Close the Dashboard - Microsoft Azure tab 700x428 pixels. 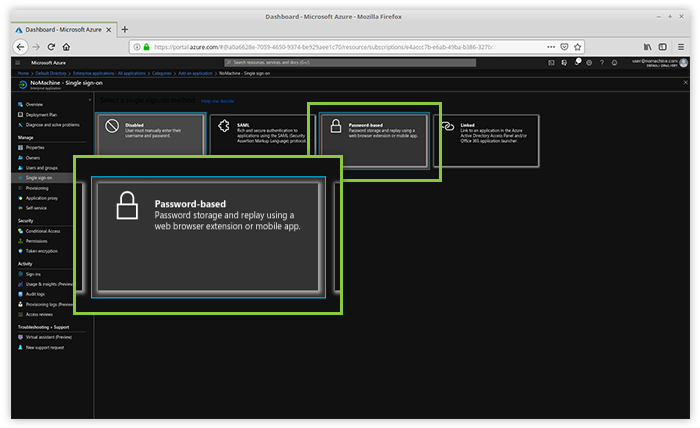click(108, 30)
